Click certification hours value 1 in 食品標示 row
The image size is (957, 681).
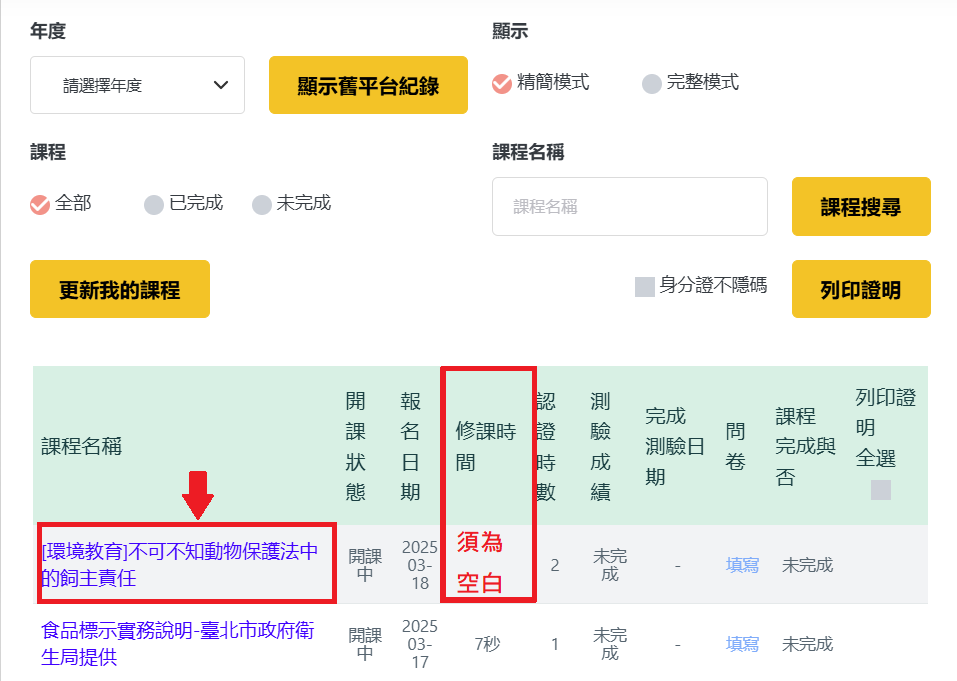(x=554, y=644)
